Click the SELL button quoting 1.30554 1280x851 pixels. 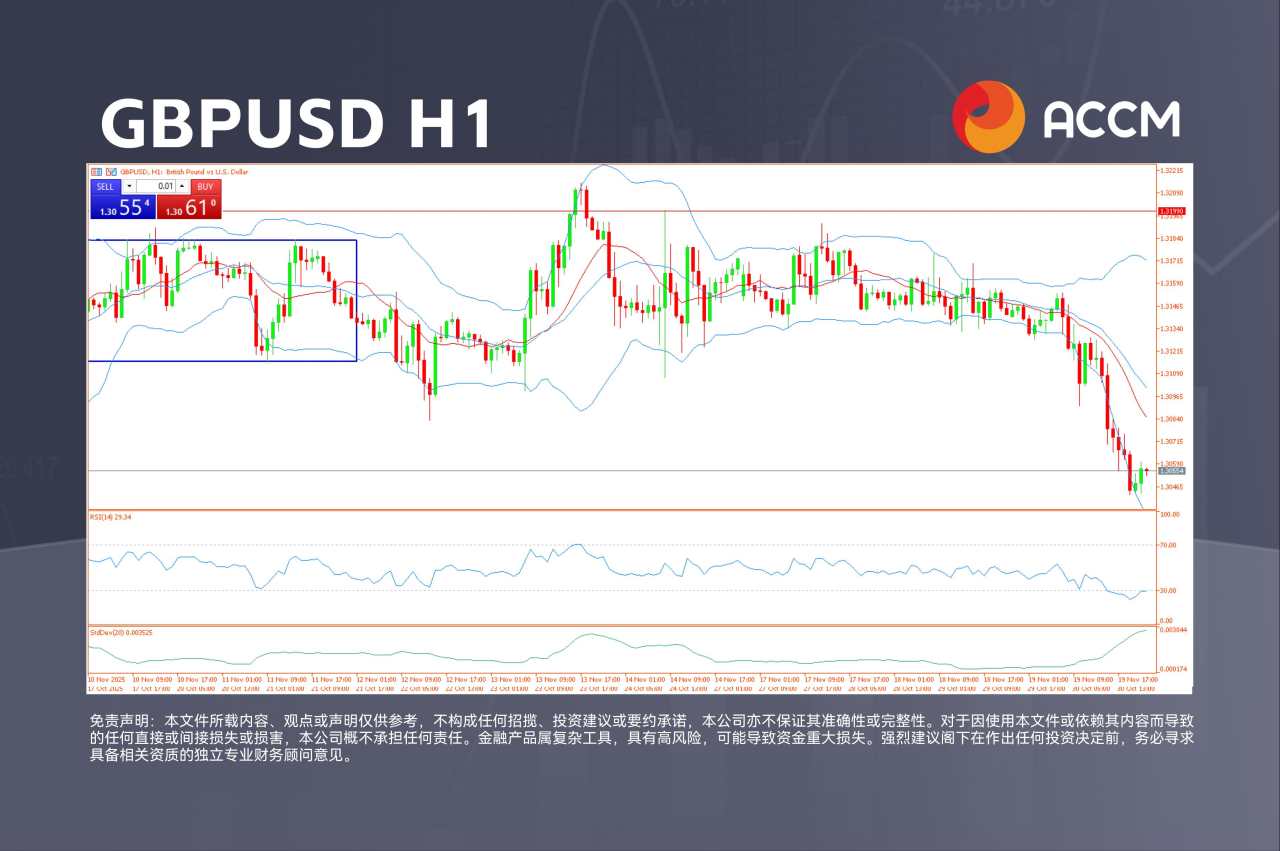[120, 205]
